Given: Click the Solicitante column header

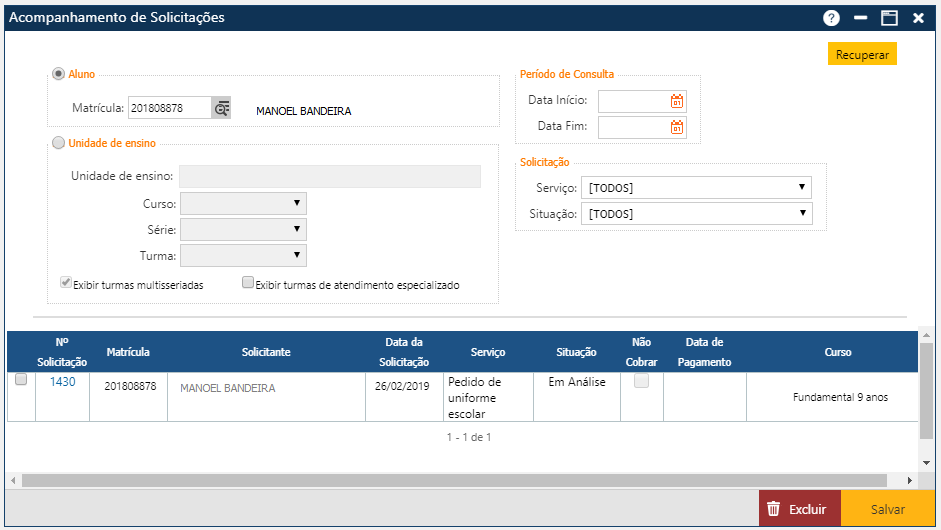Looking at the screenshot, I should 266,352.
